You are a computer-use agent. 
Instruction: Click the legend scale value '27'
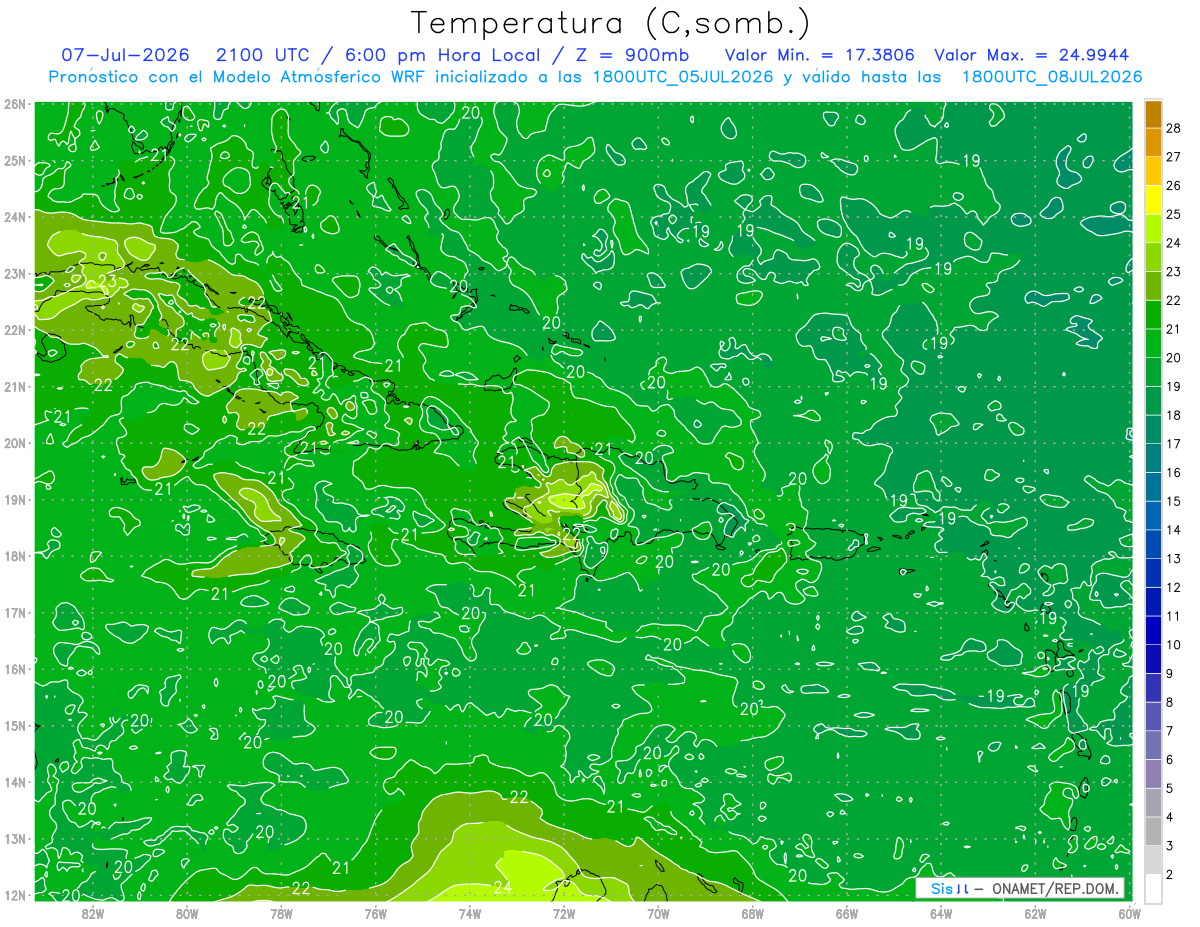1174,156
